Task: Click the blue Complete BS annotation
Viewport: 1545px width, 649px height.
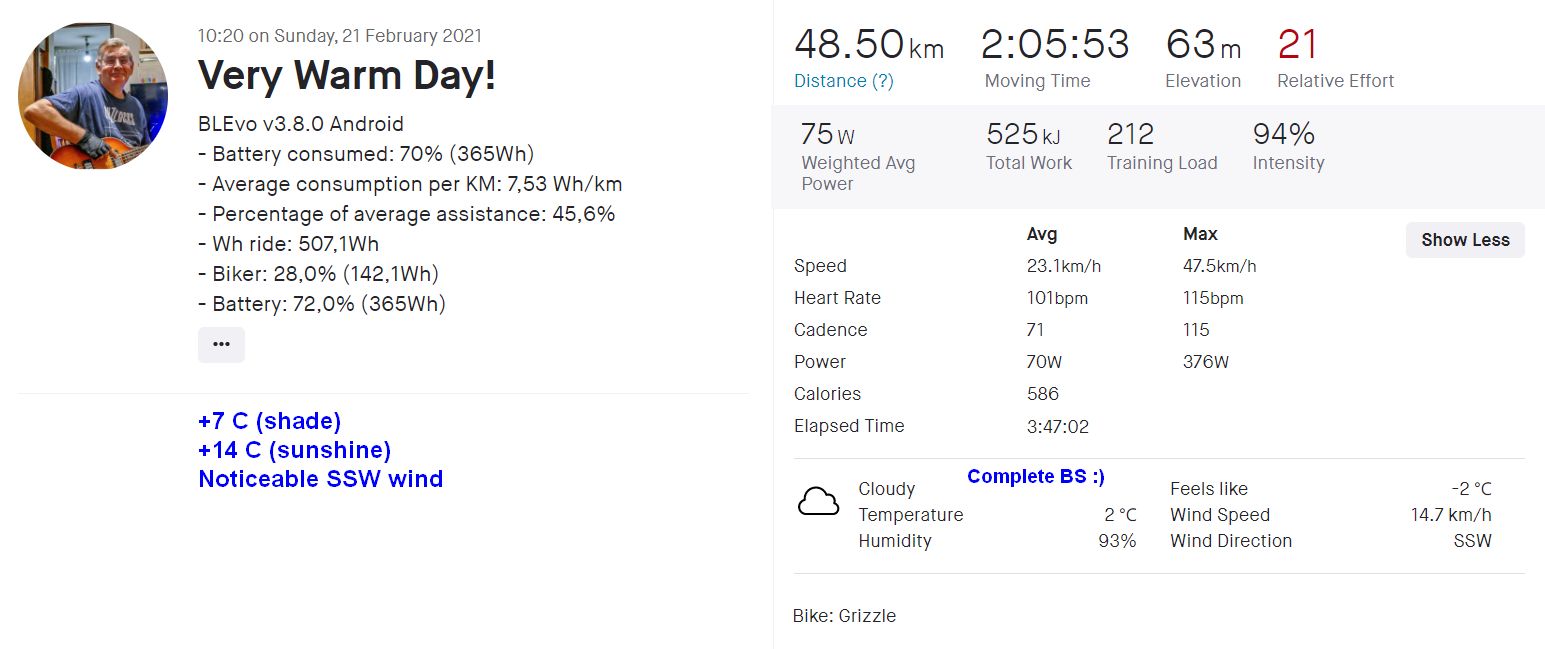Action: [1035, 476]
